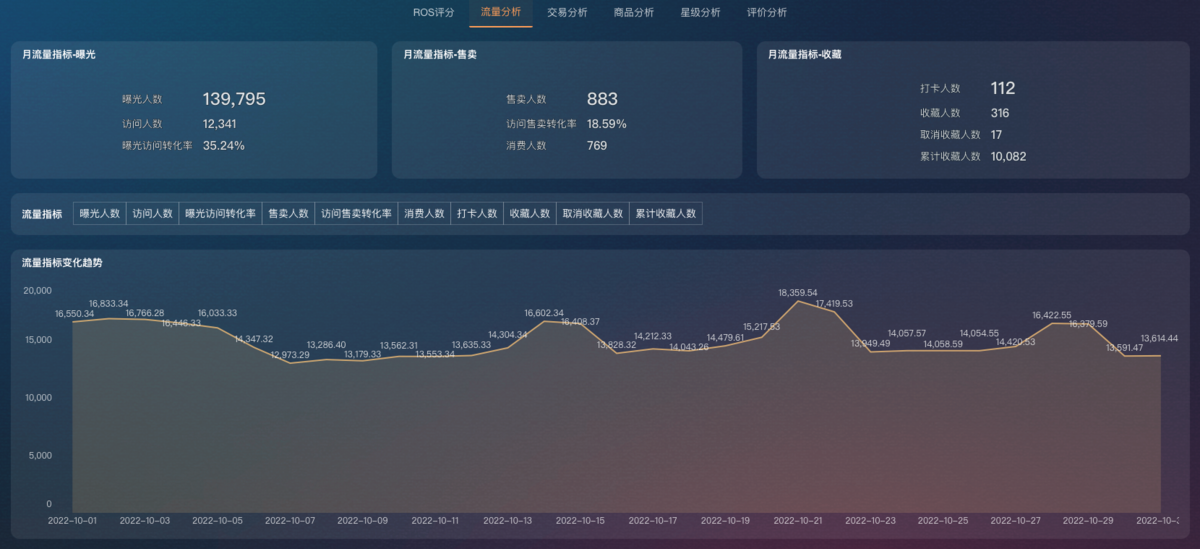1200x549 pixels.
Task: Switch to the 评价分析 tab
Action: point(767,13)
